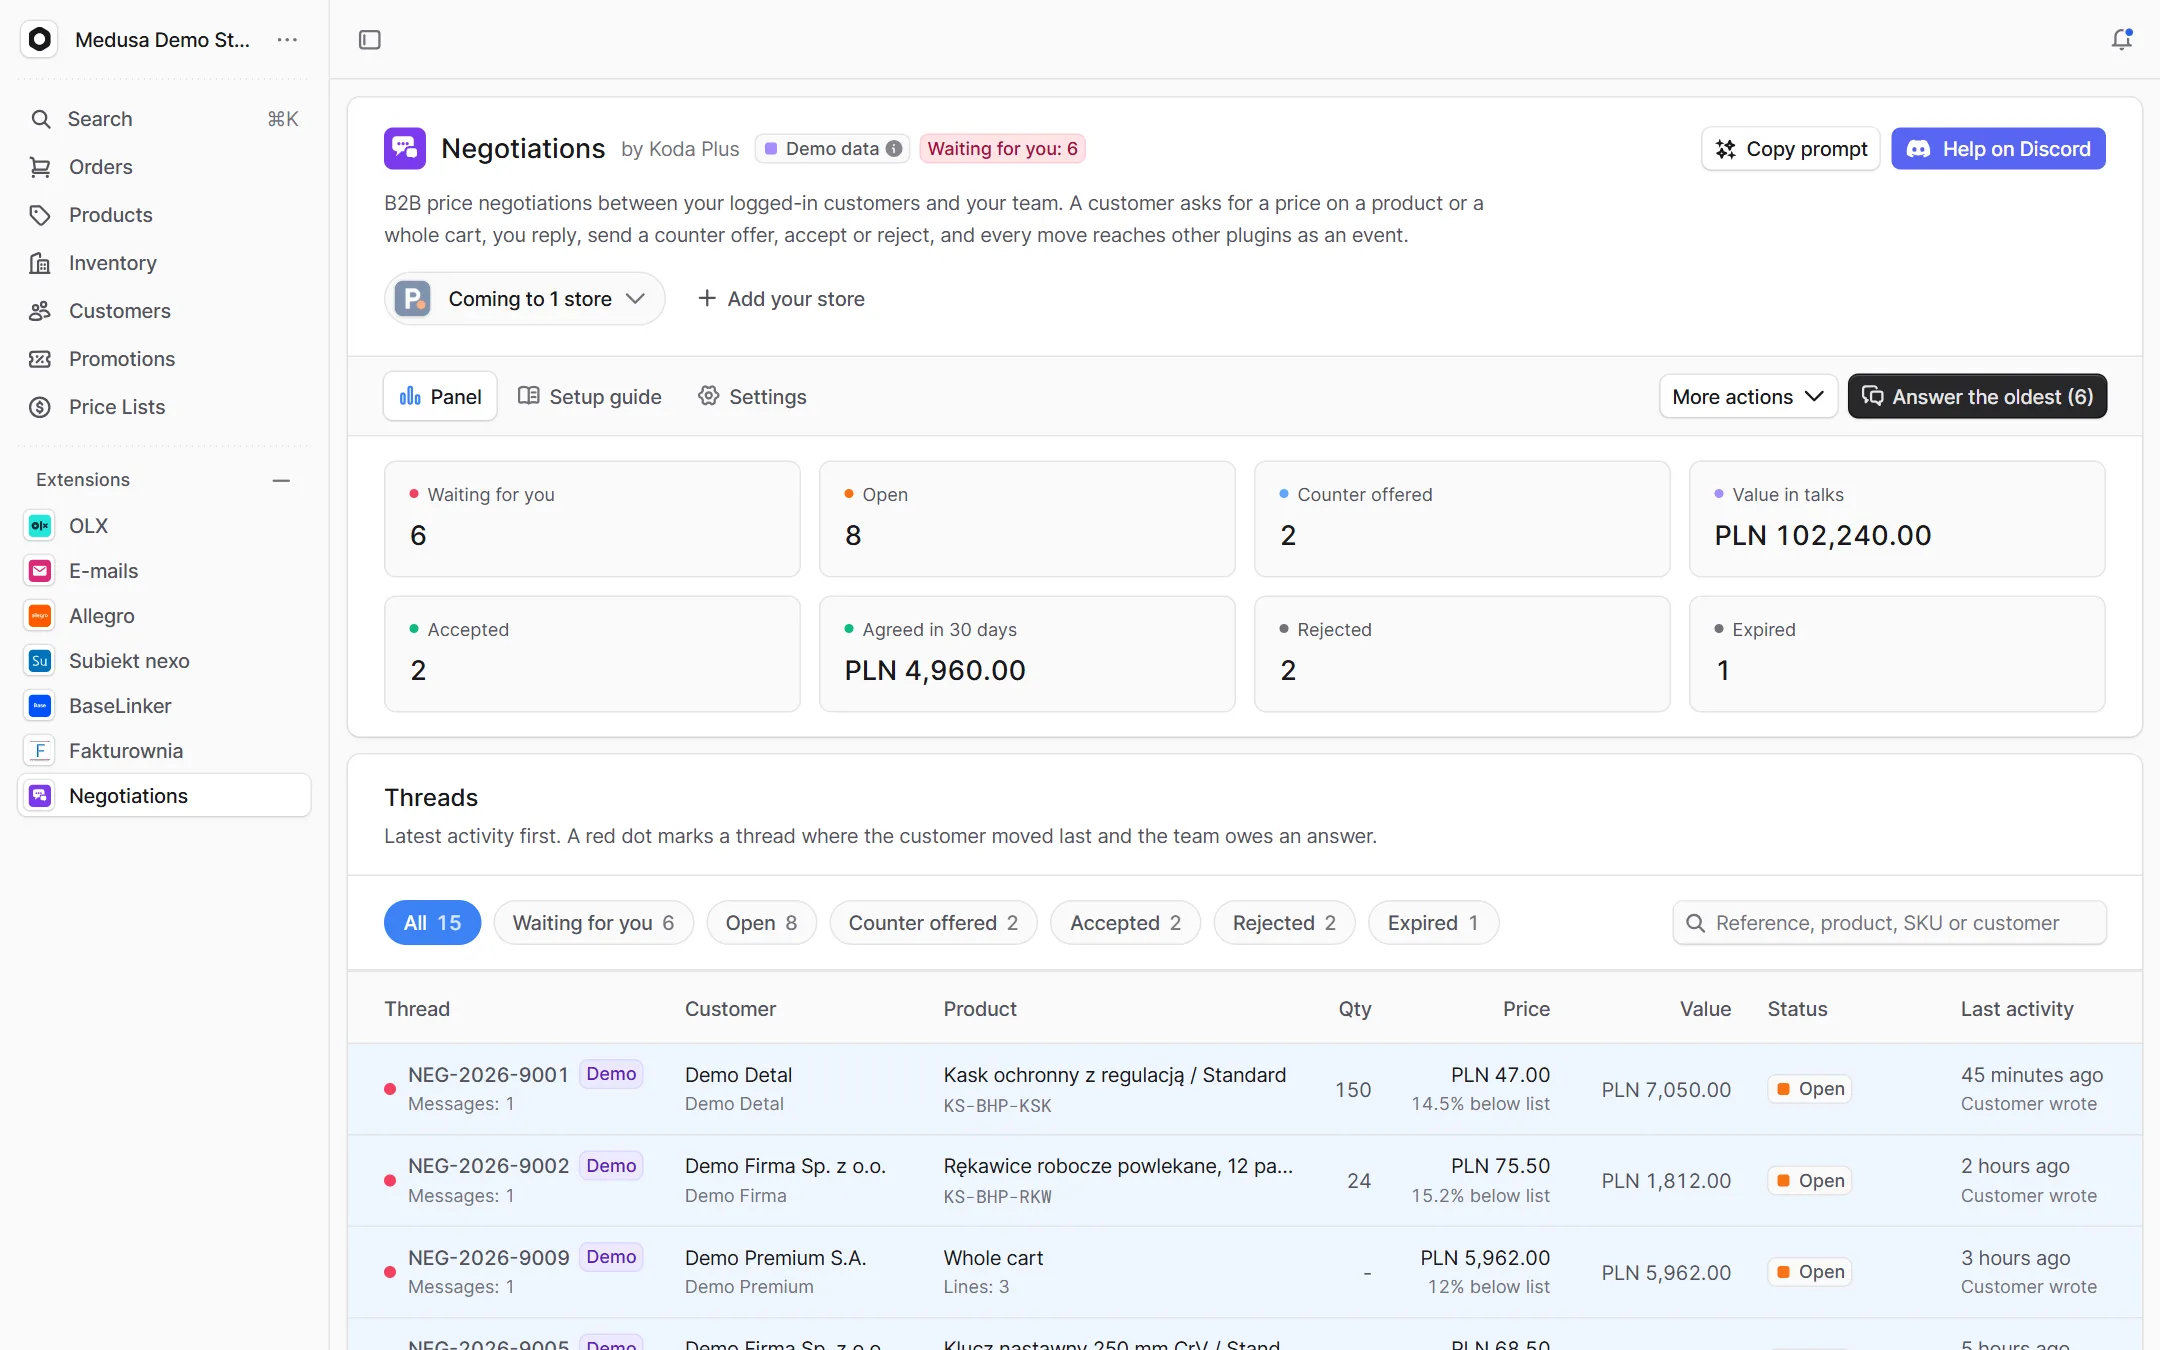Click the Medusa store logo icon
Screen dimensions: 2160x1350
(x=39, y=40)
